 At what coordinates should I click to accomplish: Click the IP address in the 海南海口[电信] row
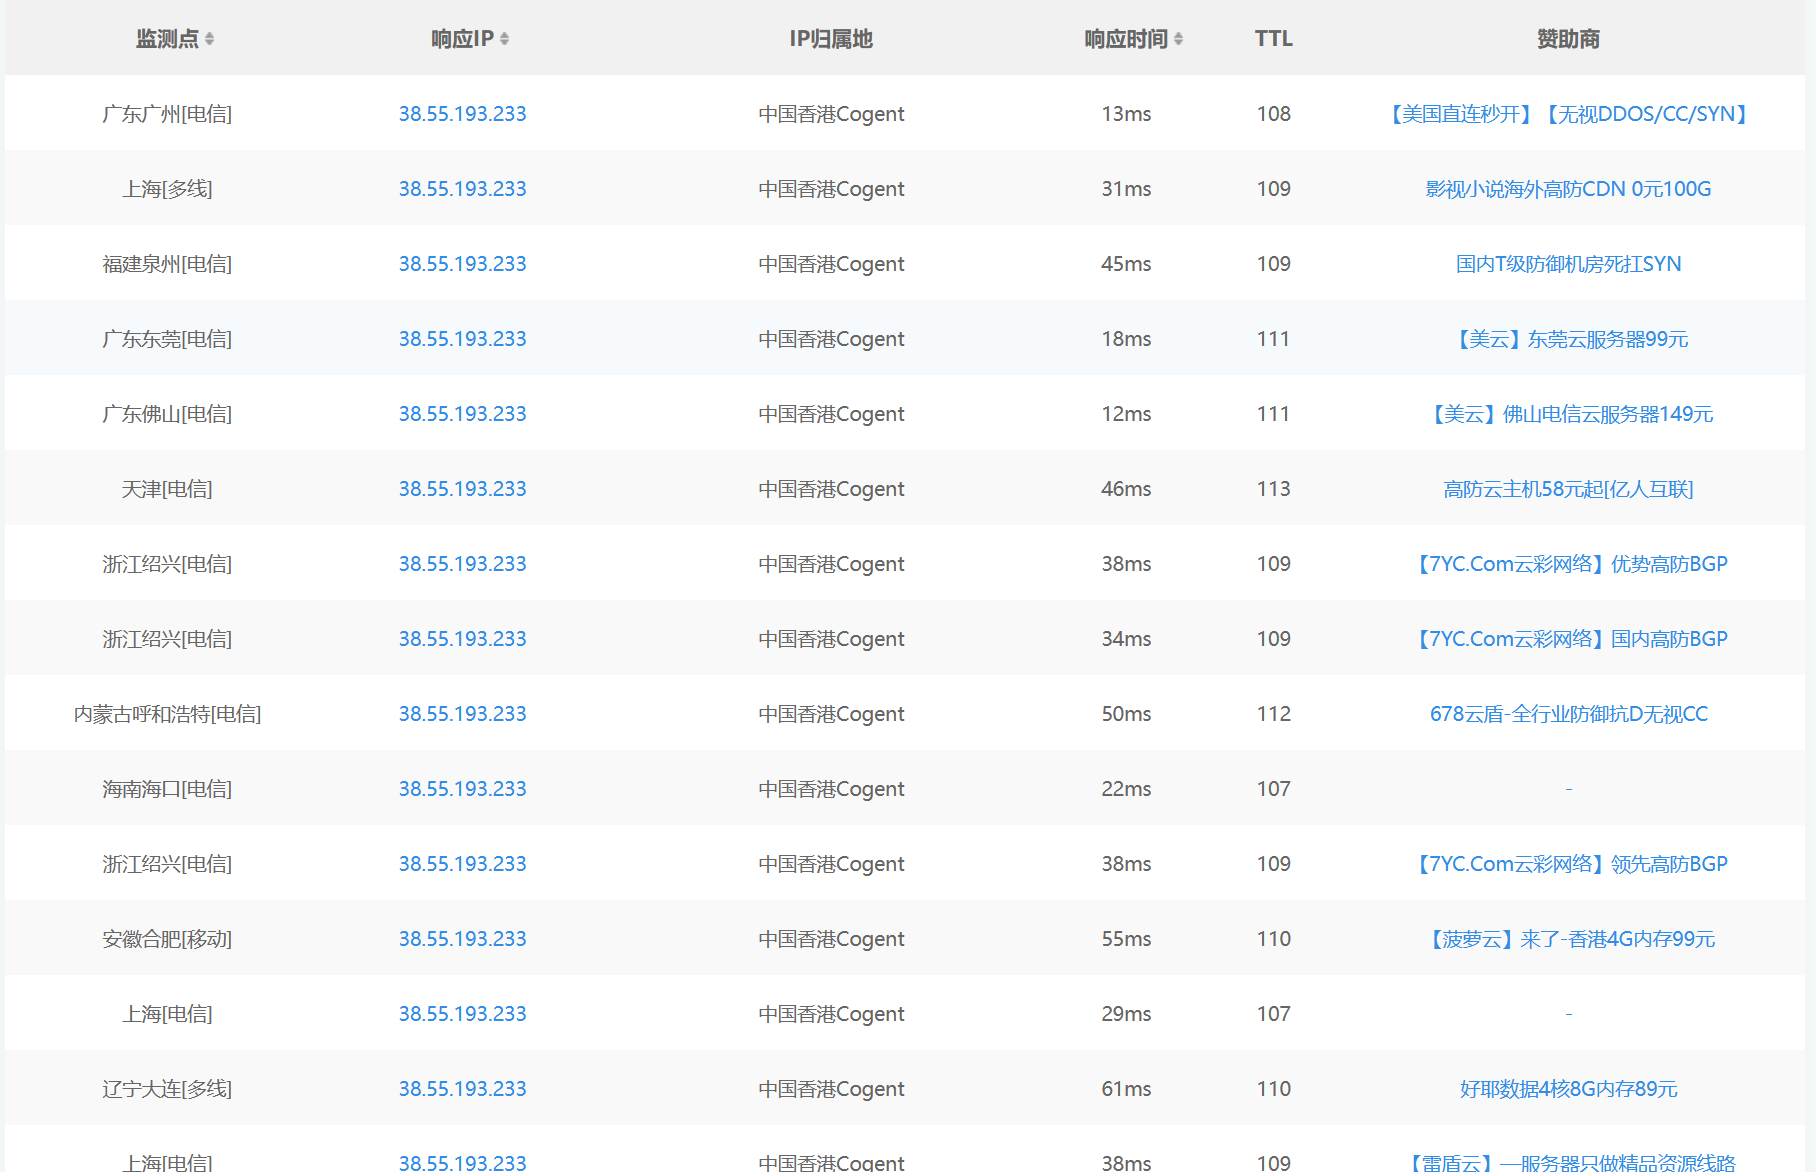(x=462, y=789)
